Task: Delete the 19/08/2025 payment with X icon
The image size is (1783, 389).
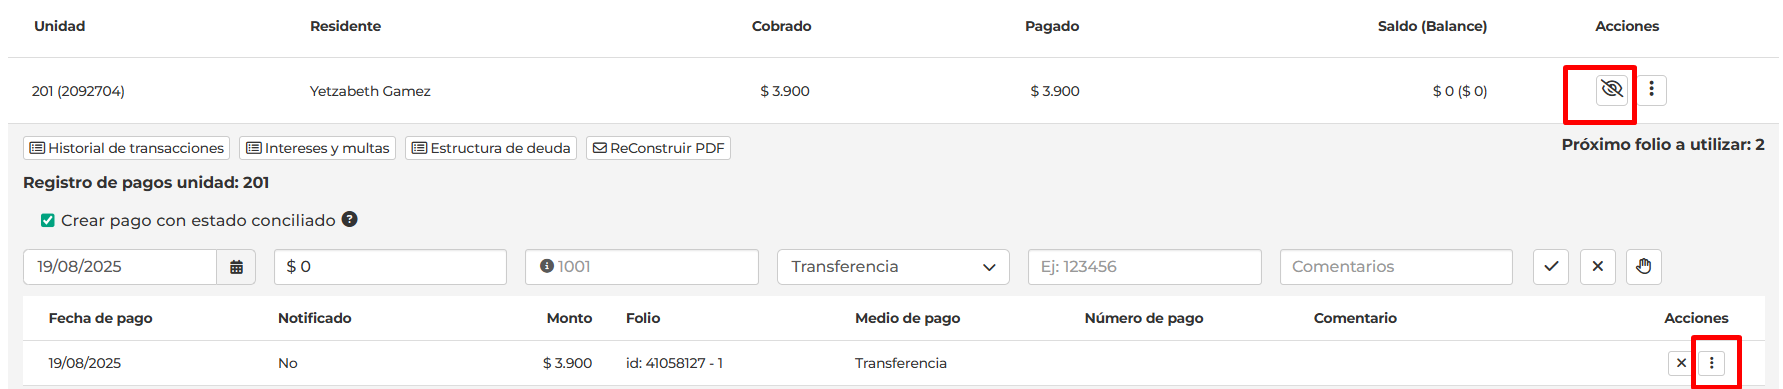Action: [1681, 363]
